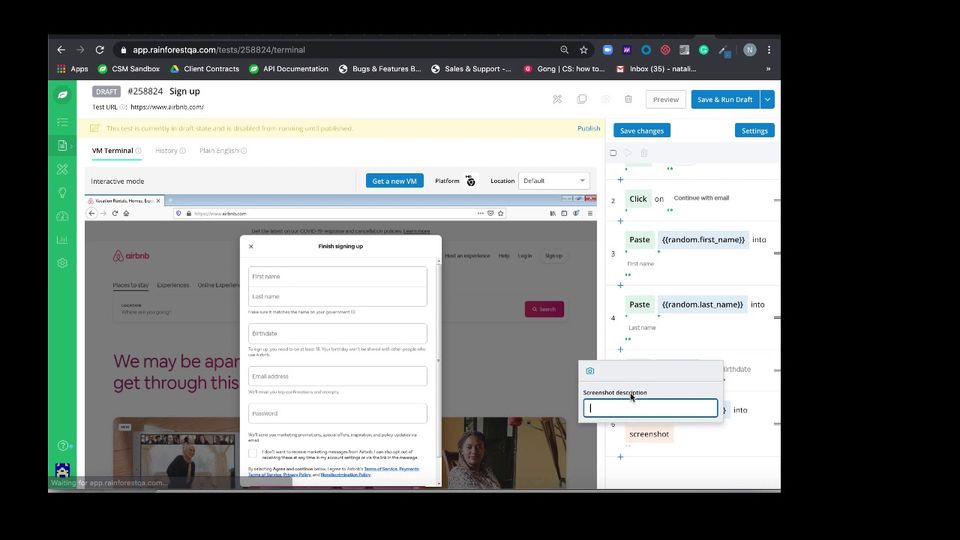Click the Preview button
Screen dimensions: 960x540
point(666,99)
